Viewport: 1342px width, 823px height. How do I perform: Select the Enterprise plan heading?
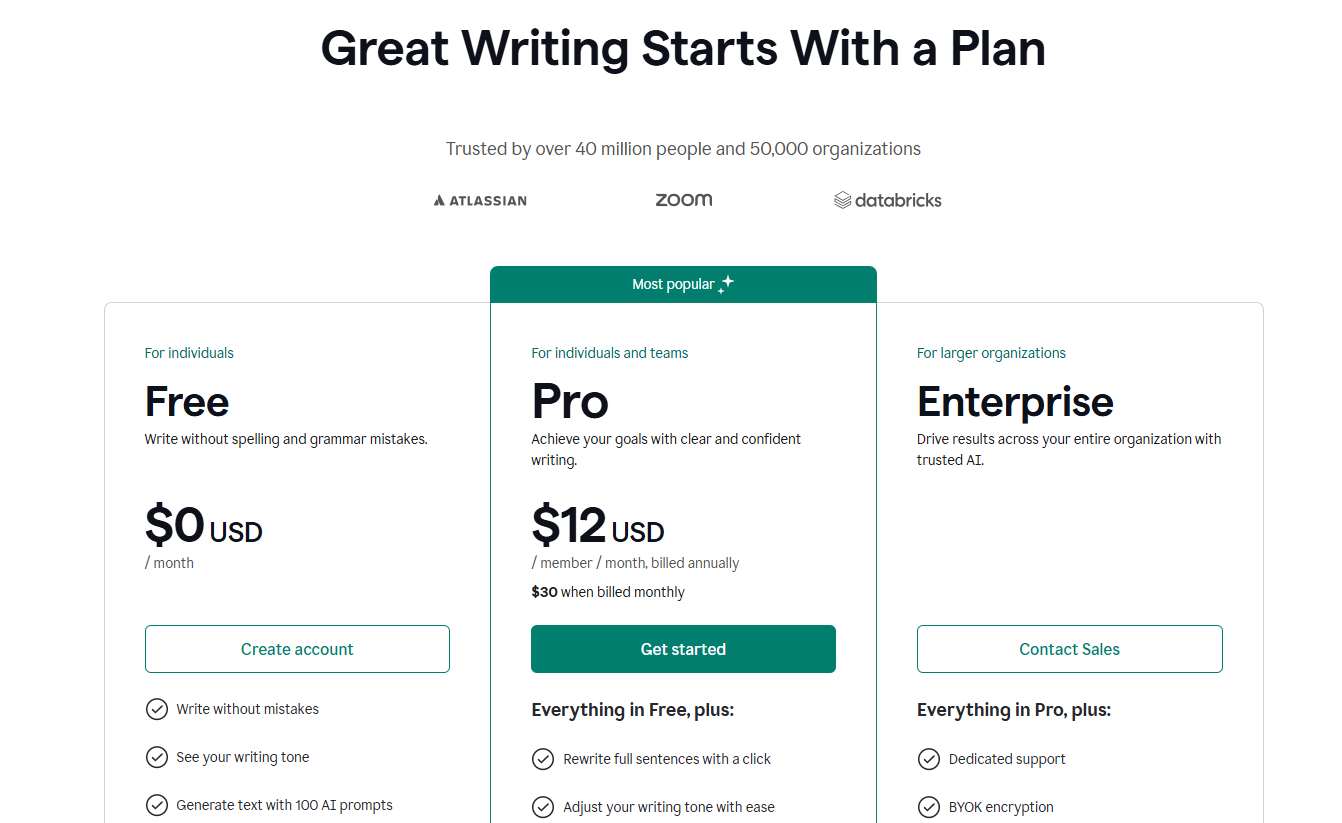[1015, 402]
